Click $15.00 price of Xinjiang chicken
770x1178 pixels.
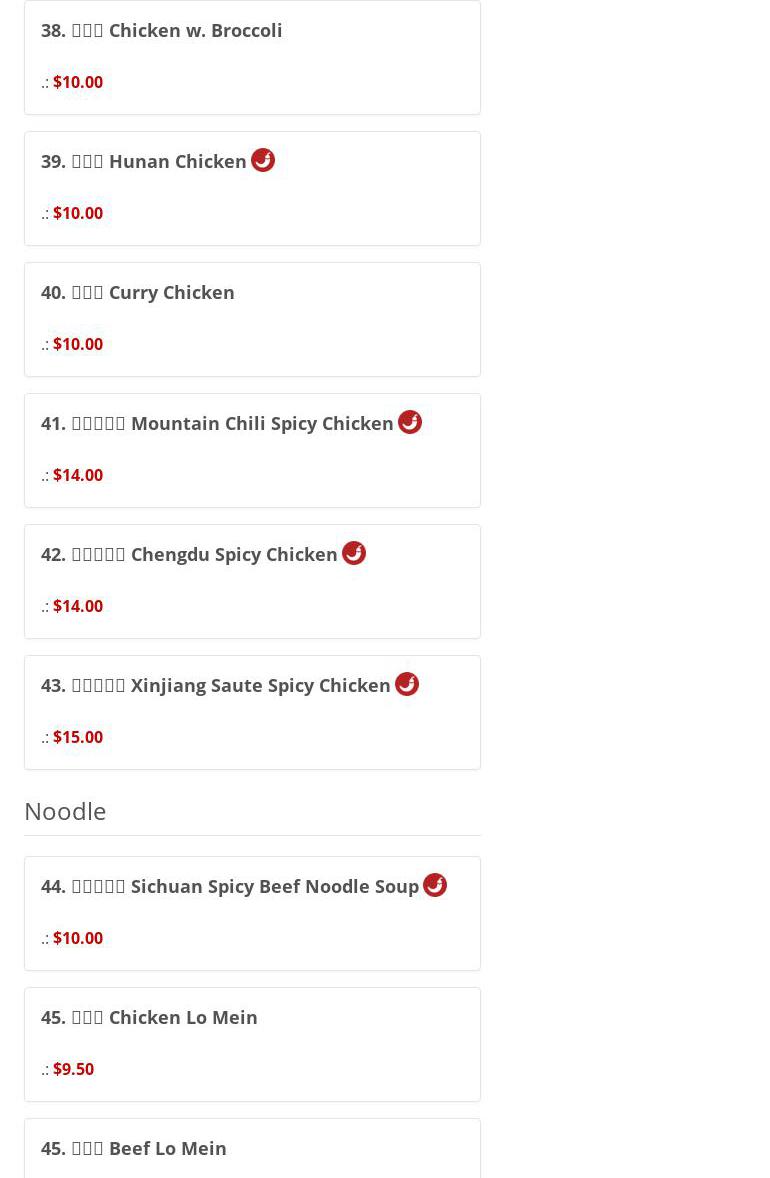[78, 737]
